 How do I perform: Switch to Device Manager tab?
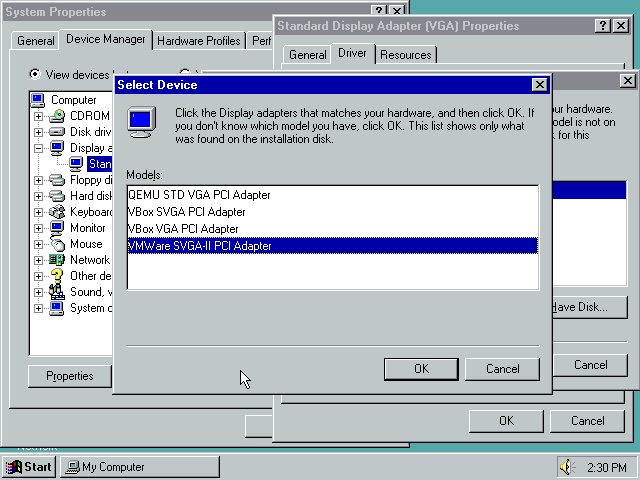pos(106,39)
